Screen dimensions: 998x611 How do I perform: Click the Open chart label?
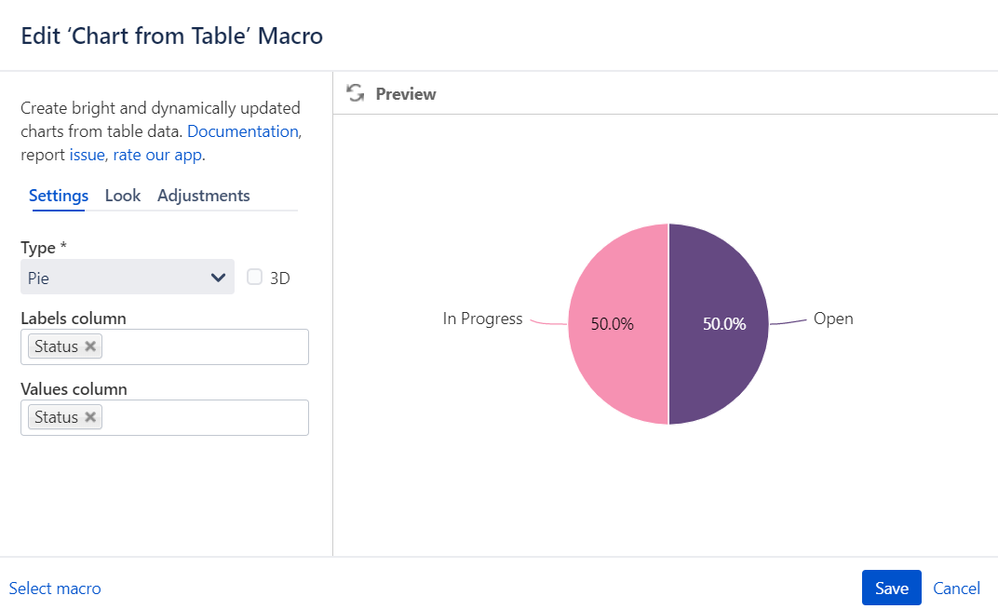[x=833, y=319]
